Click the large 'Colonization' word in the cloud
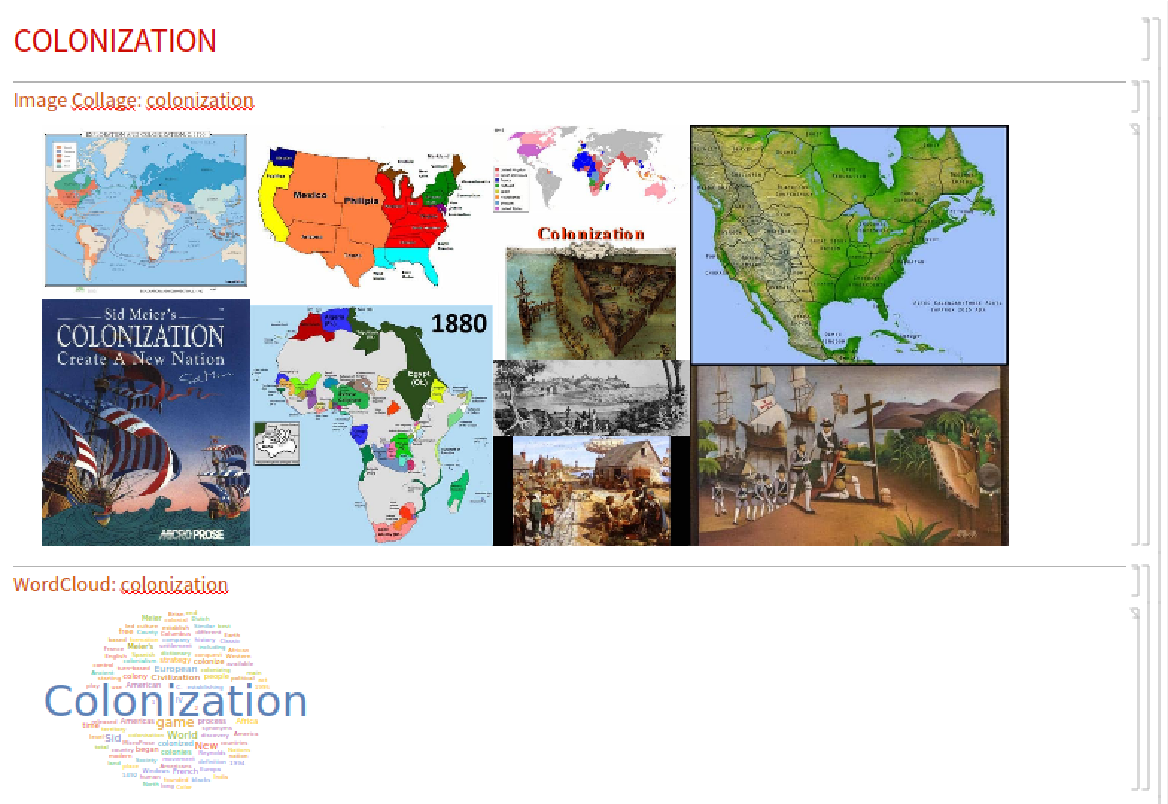This screenshot has width=1168, height=804. (176, 702)
